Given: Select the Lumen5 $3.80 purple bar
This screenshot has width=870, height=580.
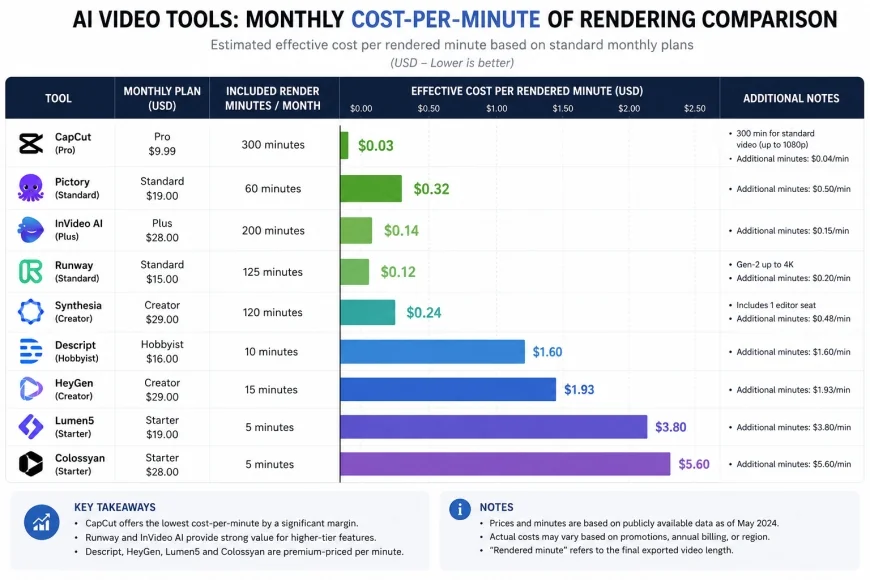Looking at the screenshot, I should pos(493,427).
